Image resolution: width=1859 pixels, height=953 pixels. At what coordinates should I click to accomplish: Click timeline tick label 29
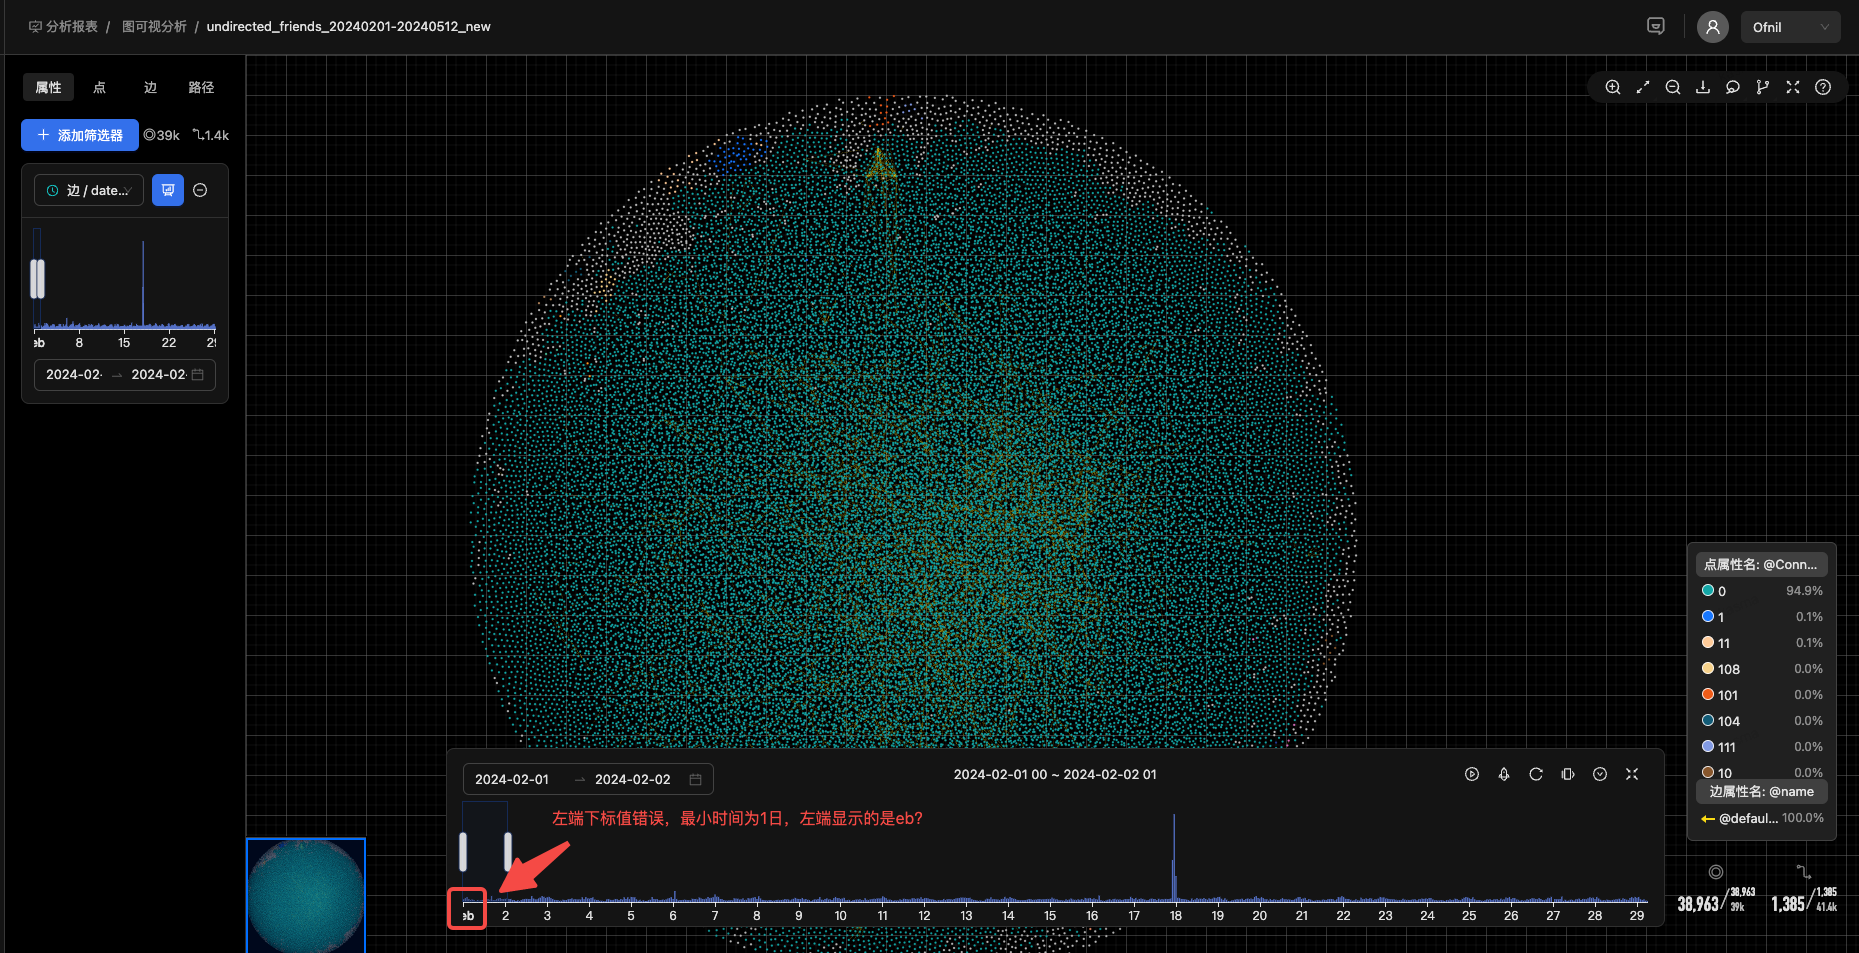coord(1636,915)
